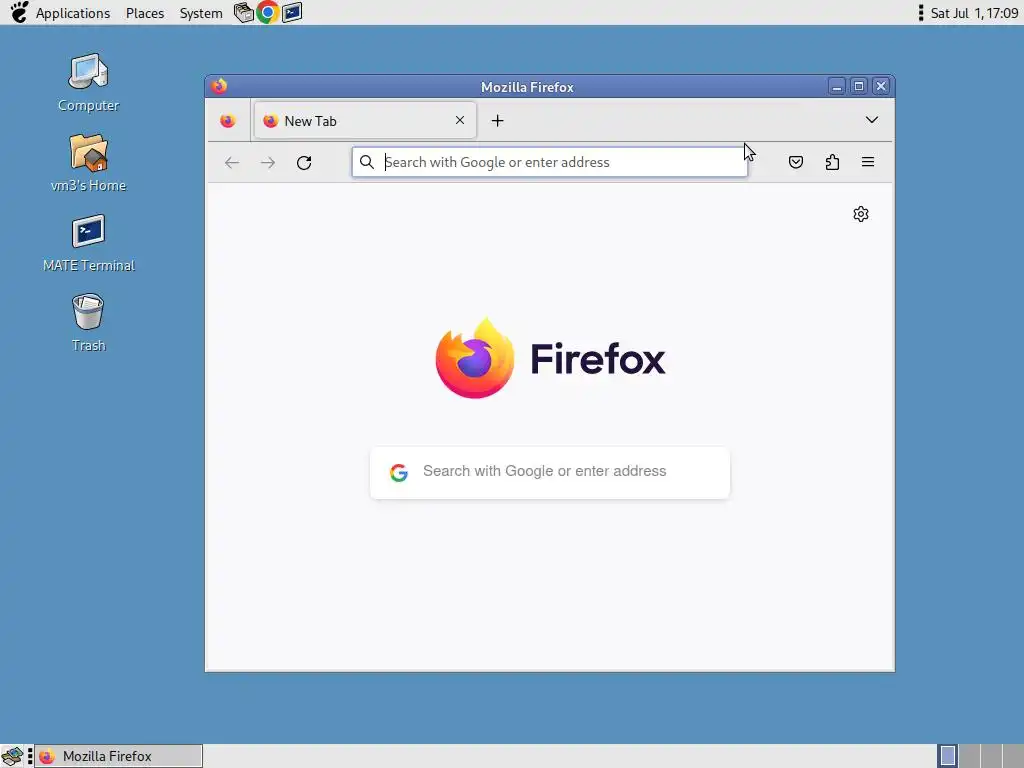Click the Firefox View pinned icon
Screen dimensions: 1024x768
pyautogui.click(x=227, y=121)
